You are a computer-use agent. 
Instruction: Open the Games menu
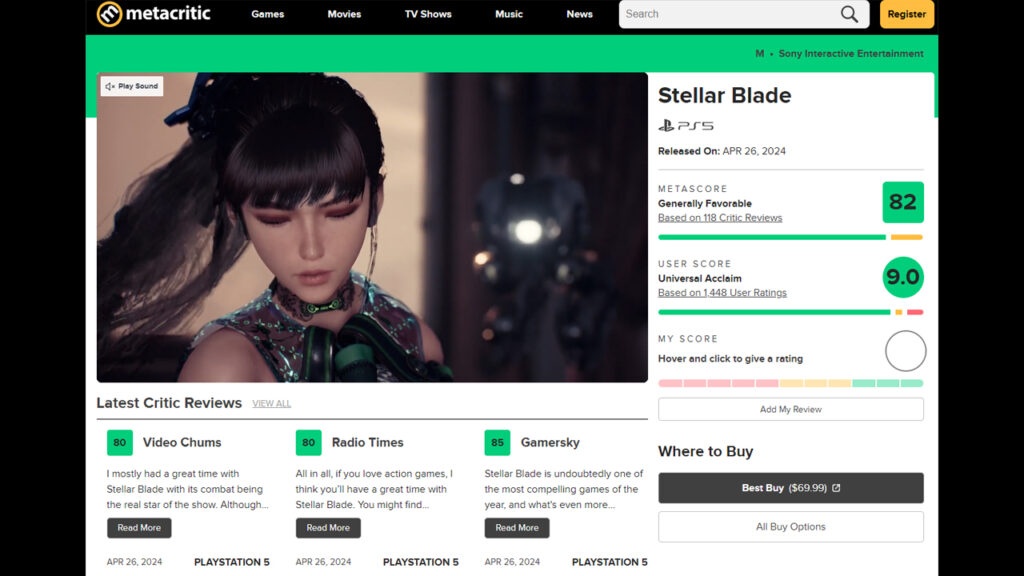click(x=267, y=14)
